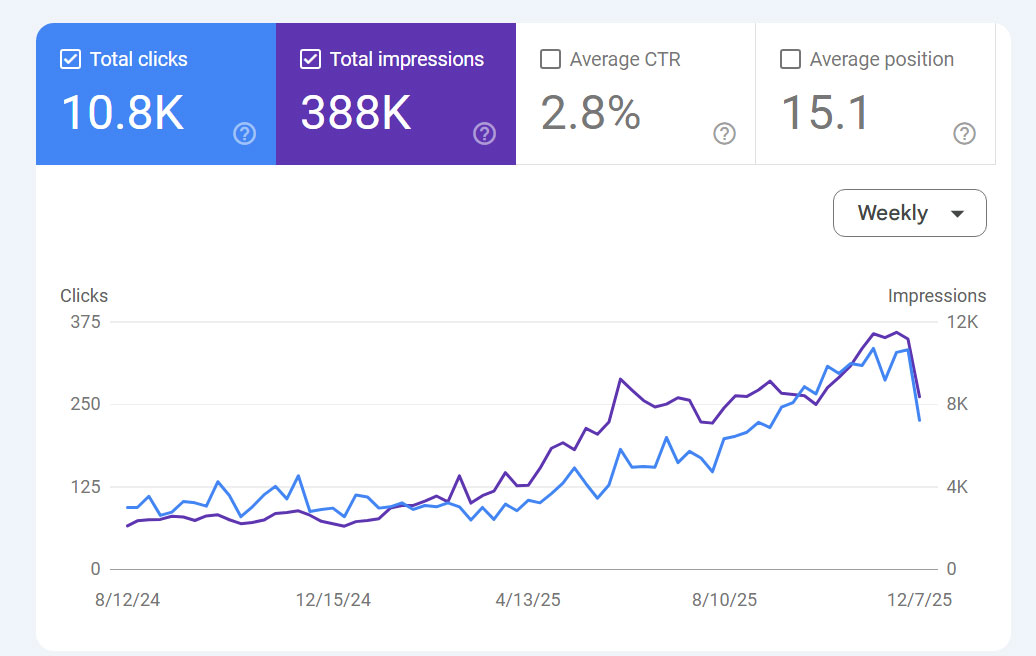
Task: Click the help icon on Total clicks card
Action: tap(244, 133)
